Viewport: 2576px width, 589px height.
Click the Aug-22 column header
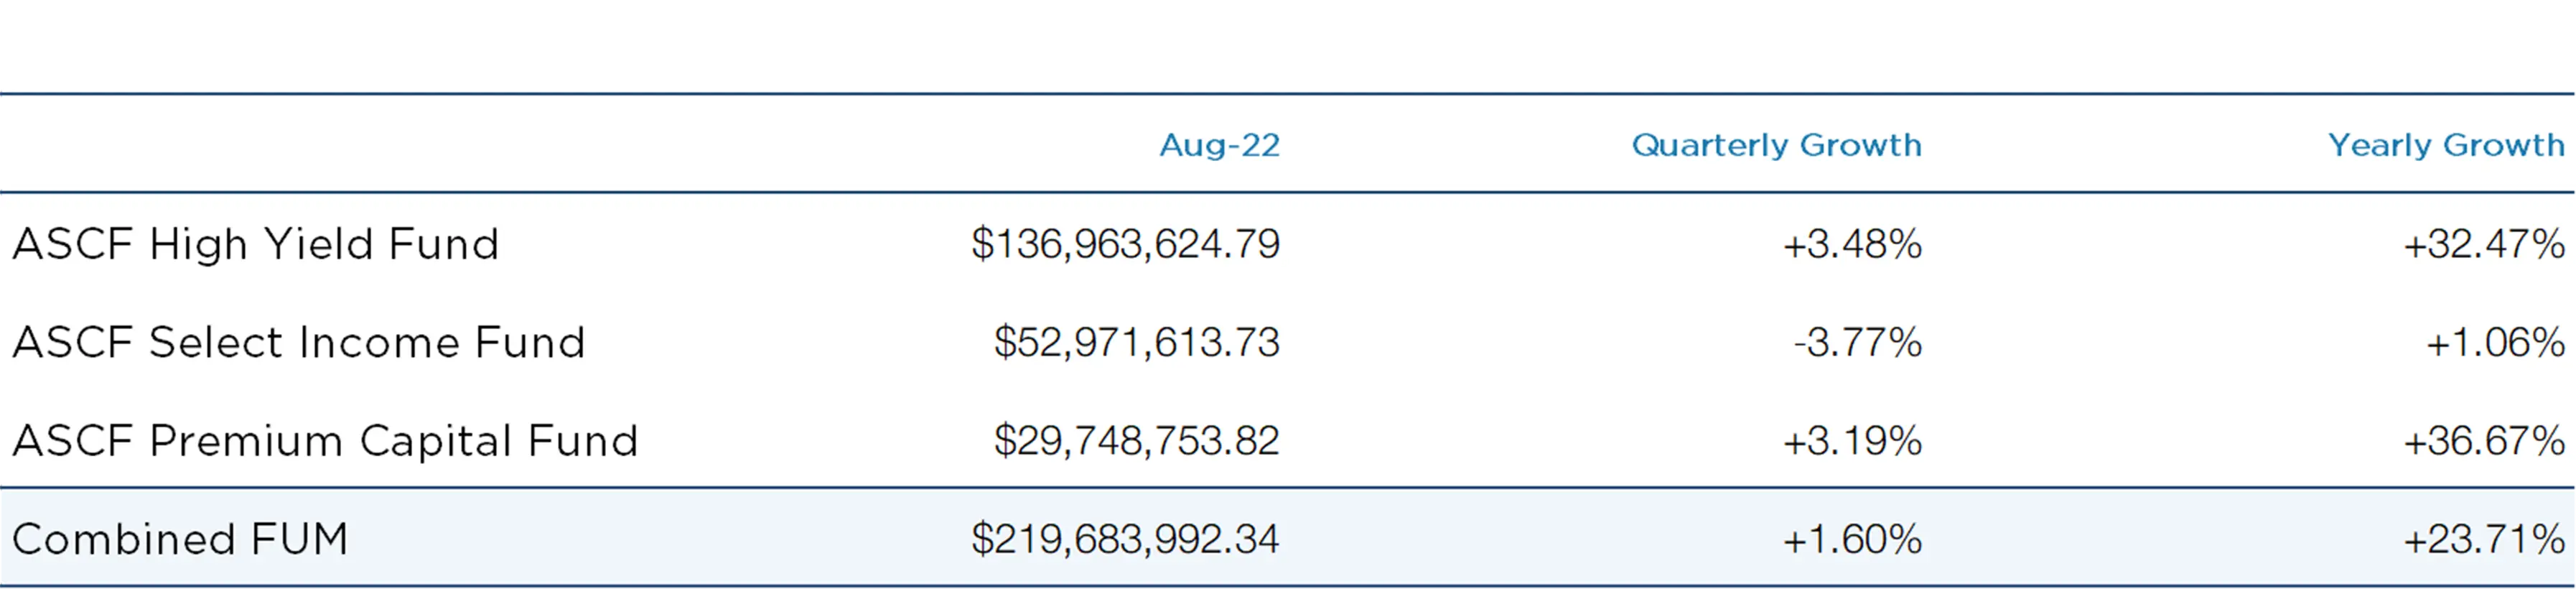coord(1219,145)
